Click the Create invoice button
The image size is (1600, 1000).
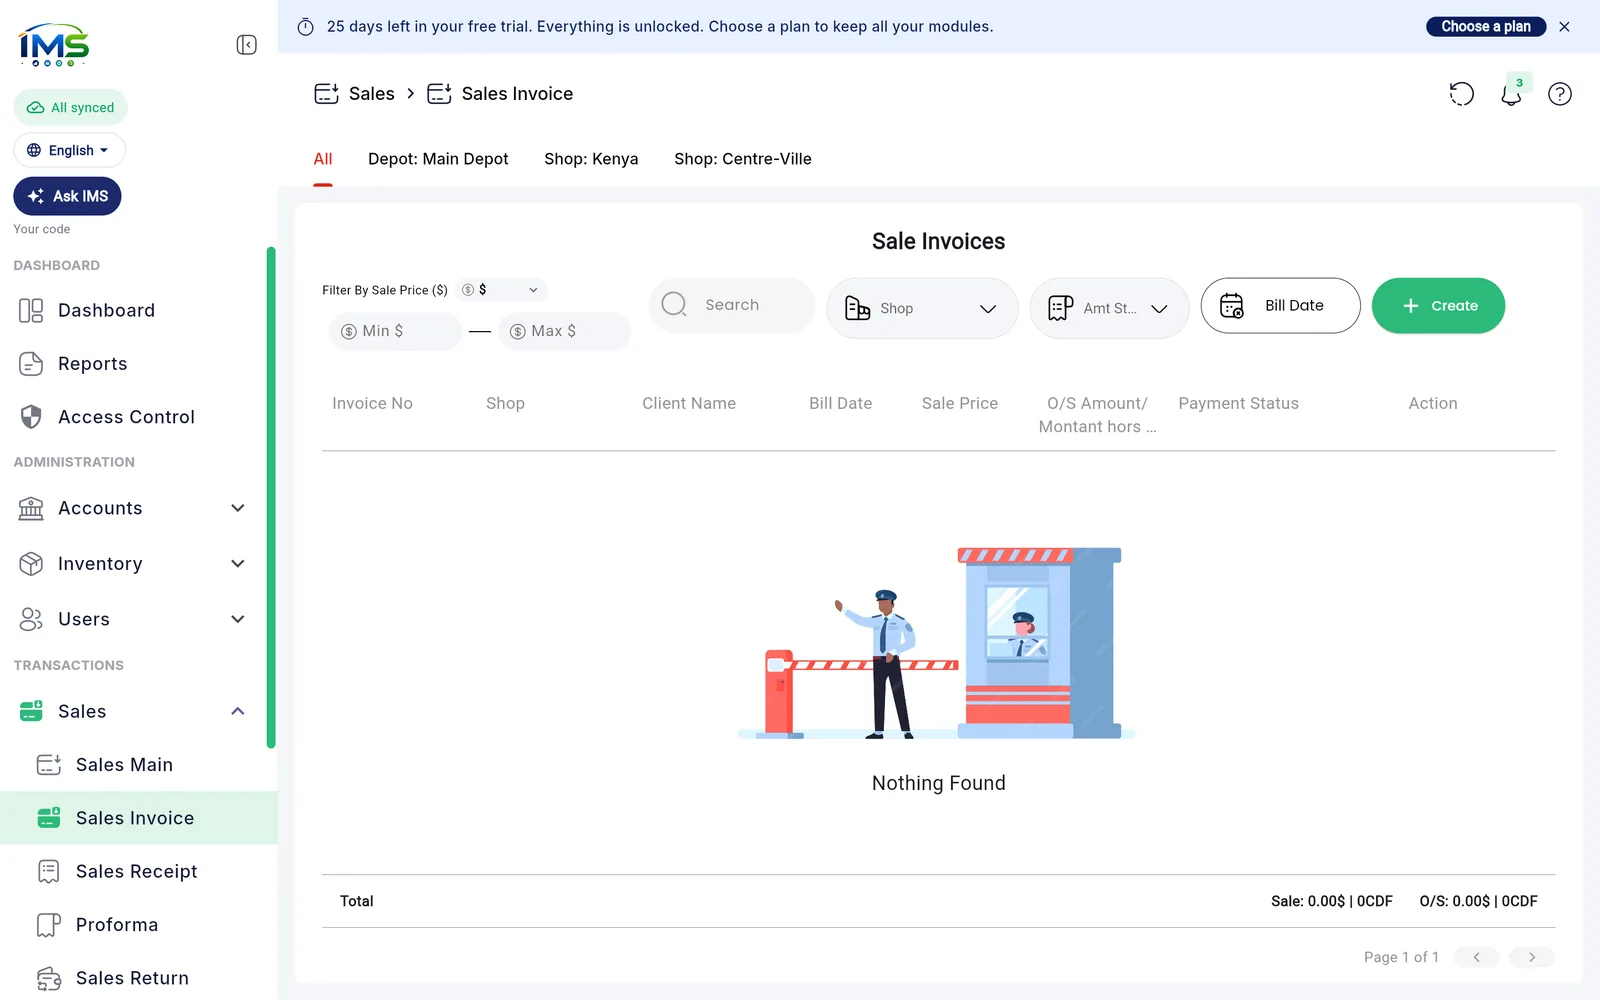1438,306
